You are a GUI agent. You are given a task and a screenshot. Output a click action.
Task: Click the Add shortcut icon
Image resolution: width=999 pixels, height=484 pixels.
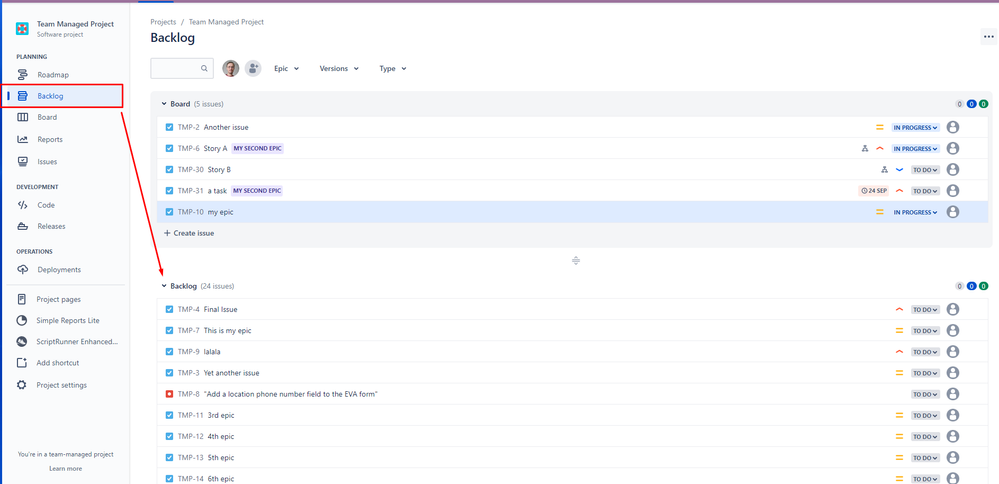pos(22,363)
